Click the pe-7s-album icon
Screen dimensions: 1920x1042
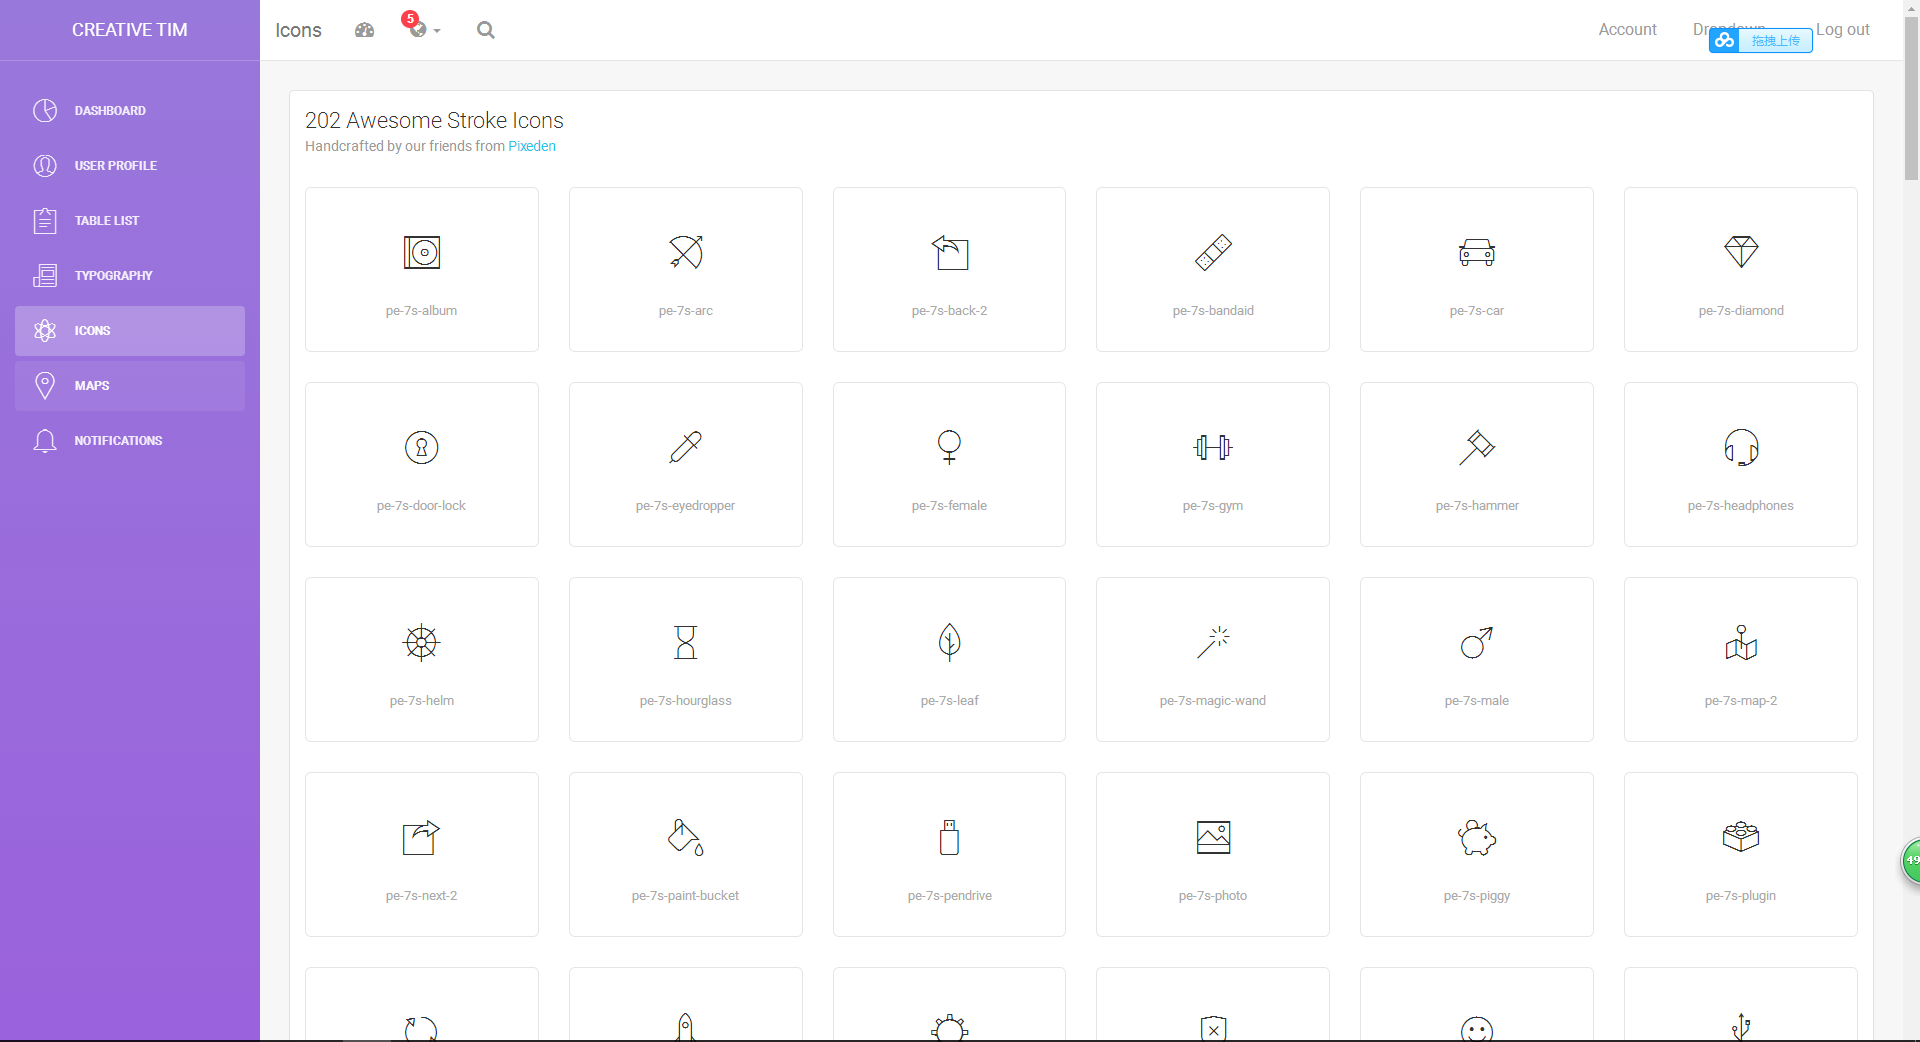point(422,252)
